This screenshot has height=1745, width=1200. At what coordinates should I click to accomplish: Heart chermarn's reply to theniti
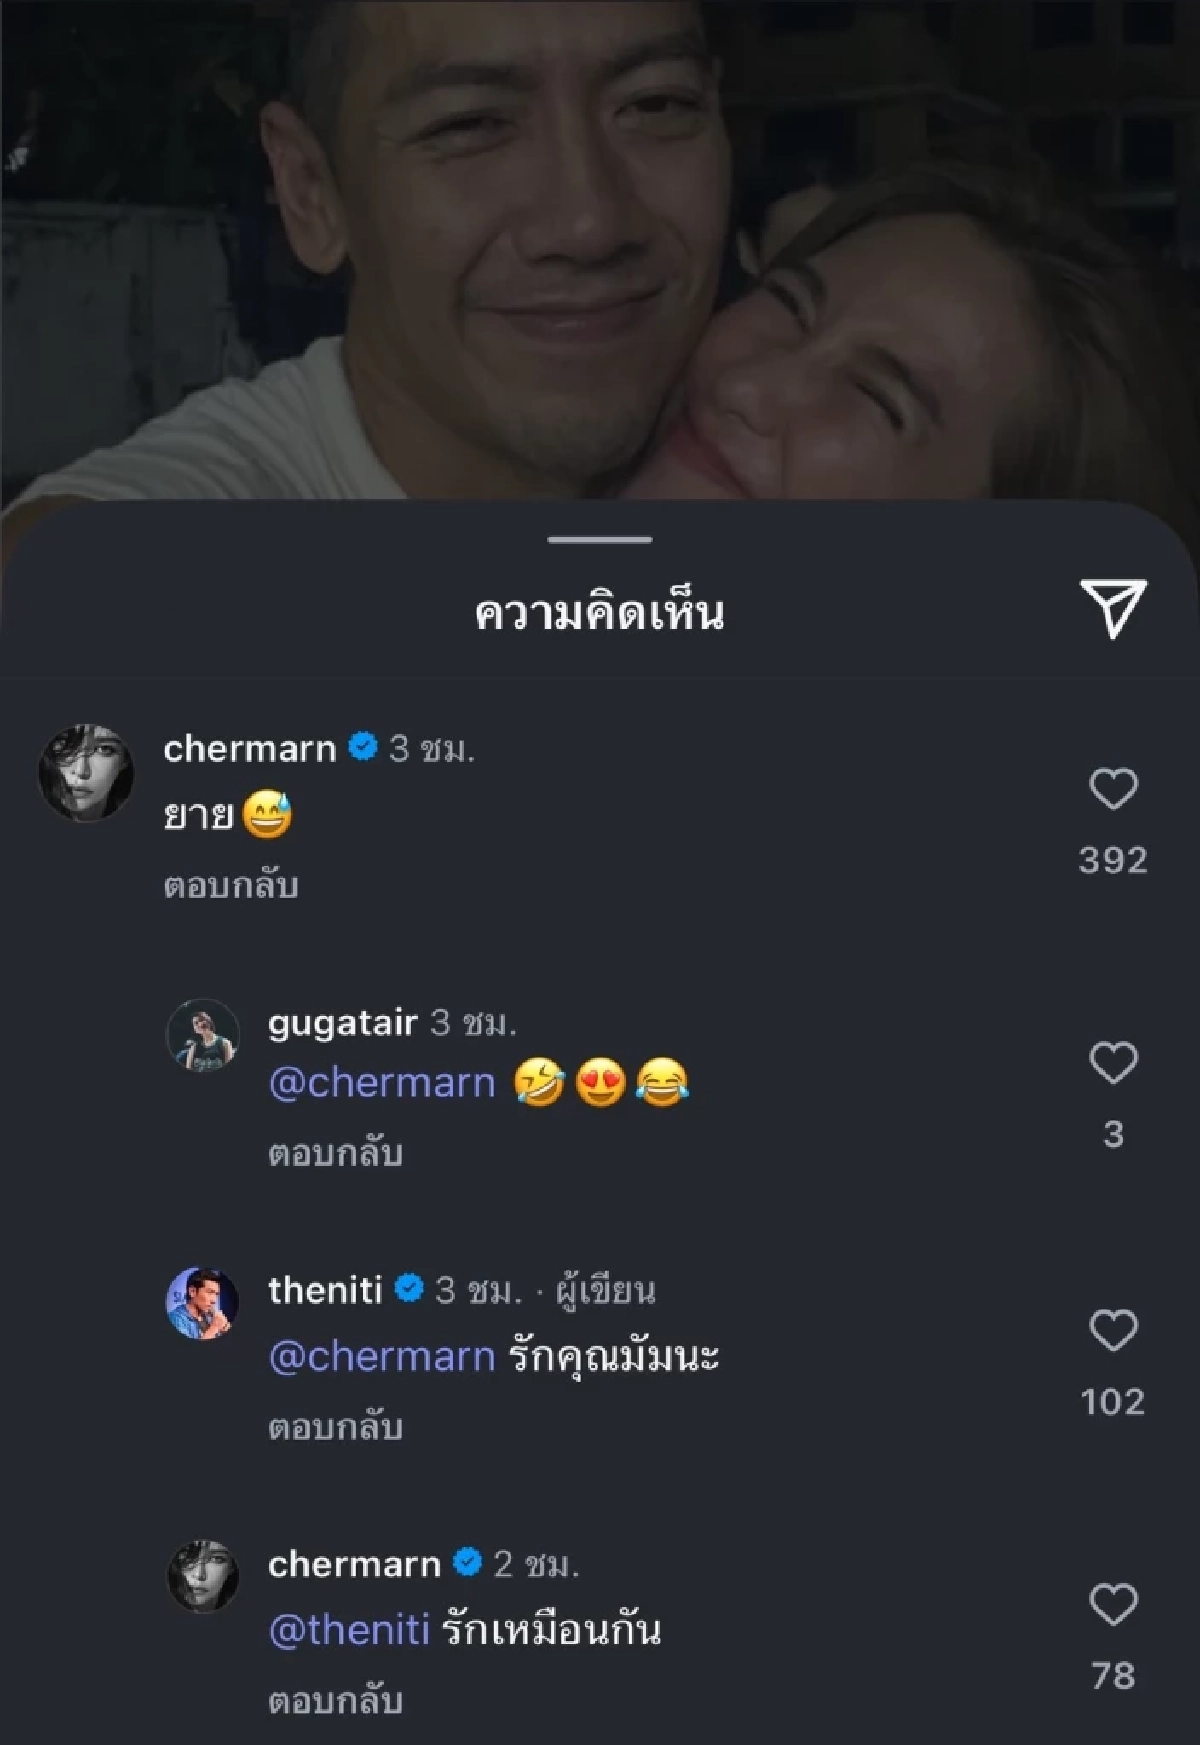tap(1113, 1604)
